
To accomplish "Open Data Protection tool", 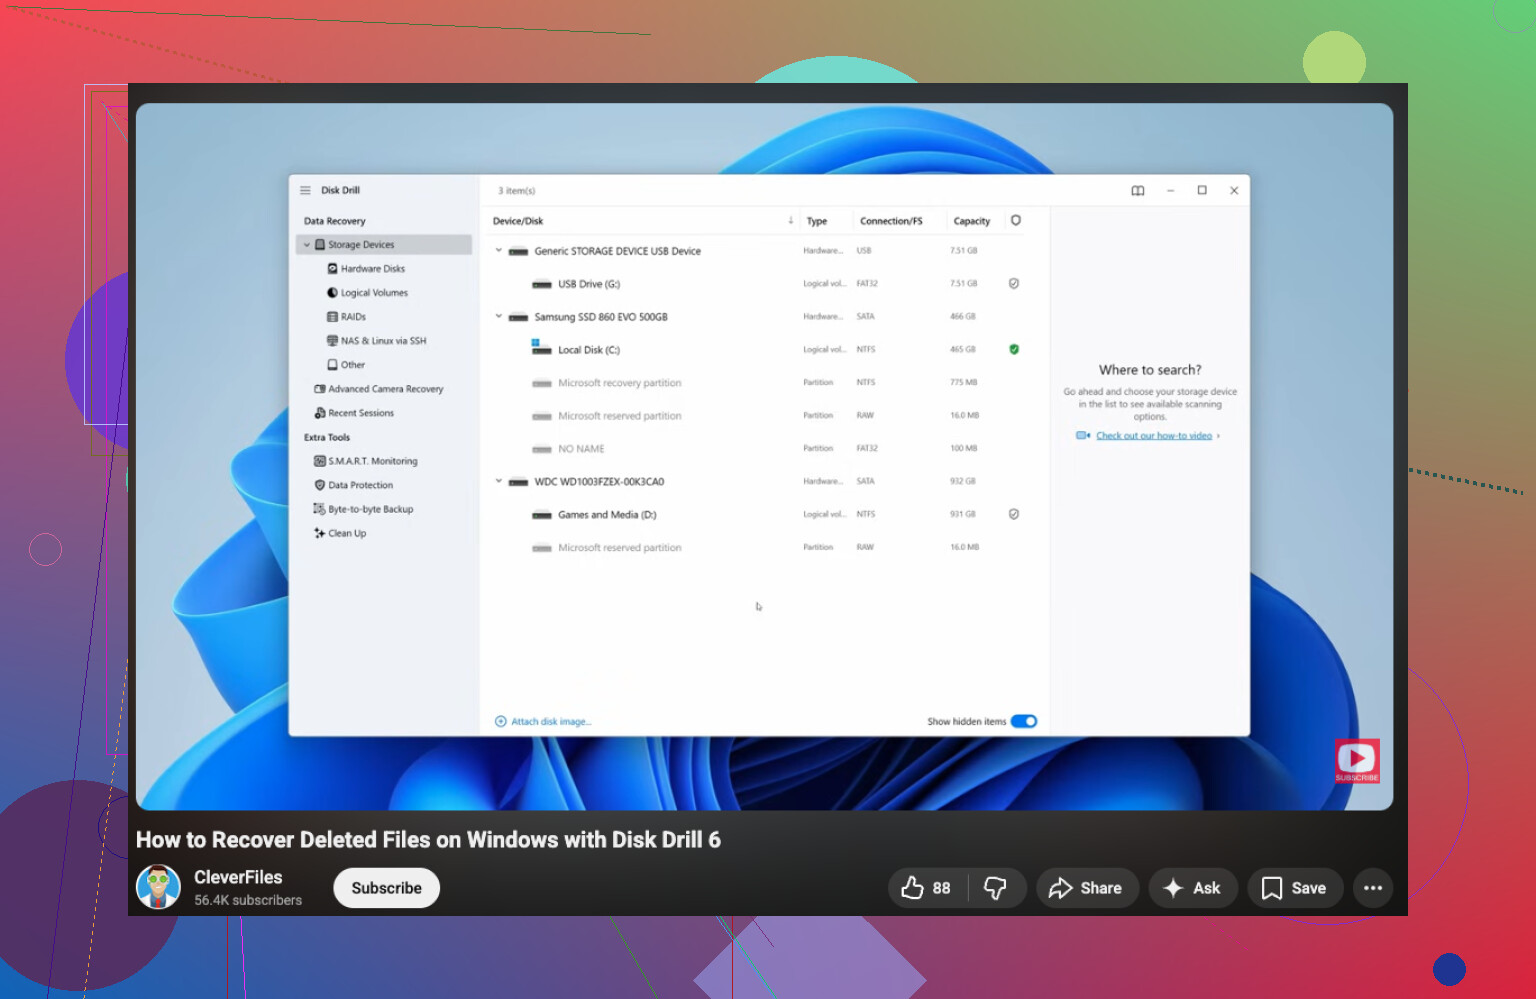I will click(x=354, y=485).
